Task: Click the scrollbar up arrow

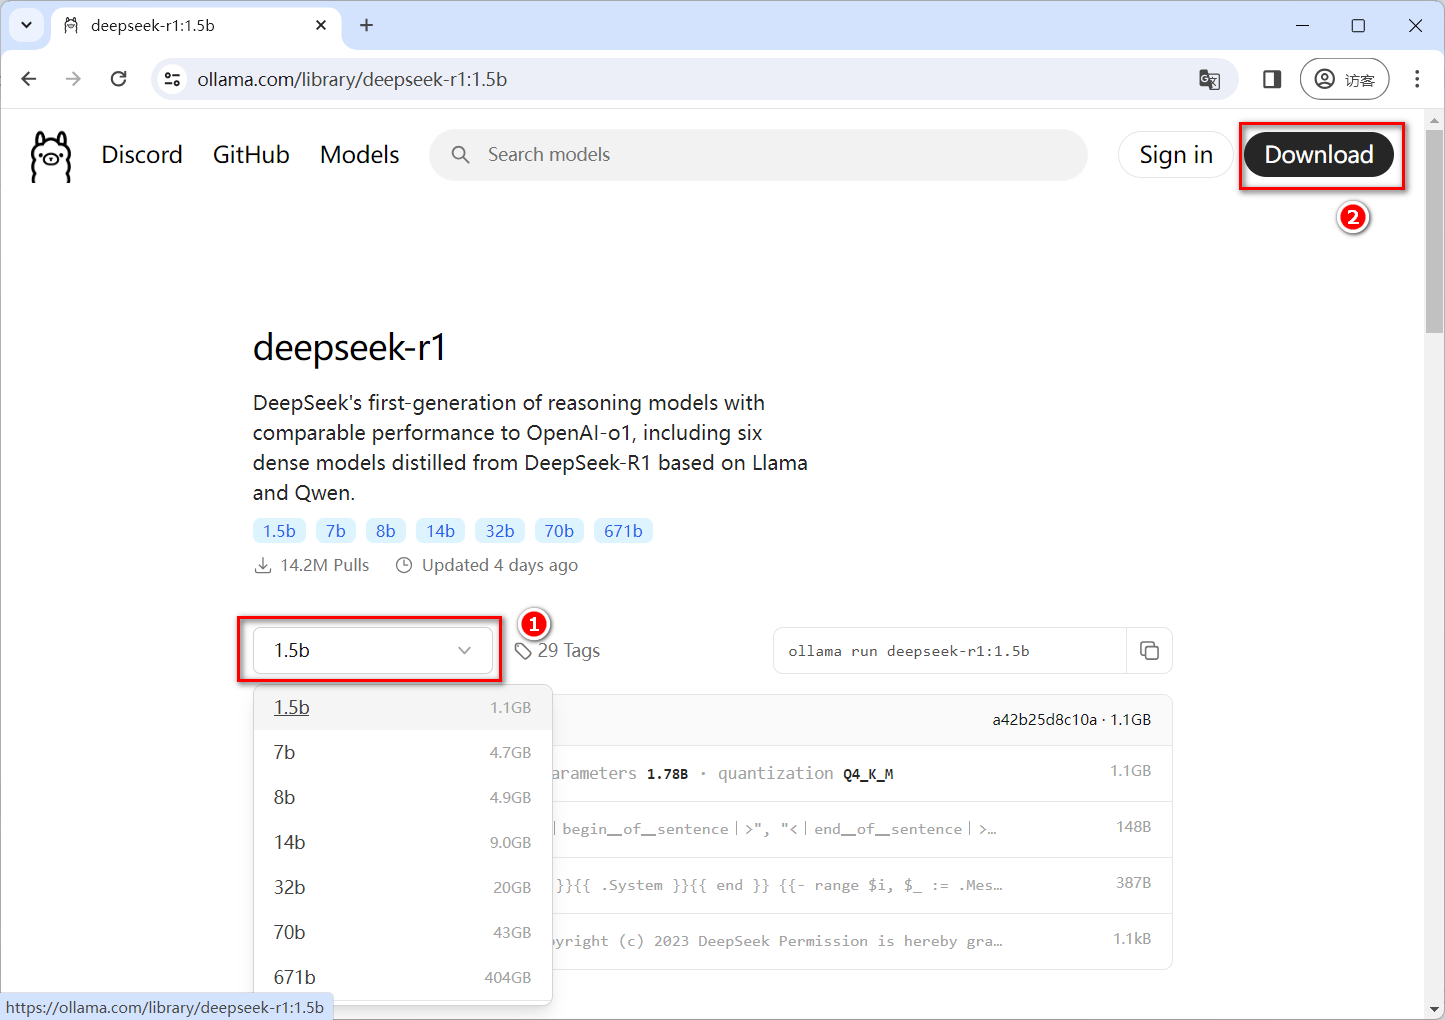Action: point(1435,119)
